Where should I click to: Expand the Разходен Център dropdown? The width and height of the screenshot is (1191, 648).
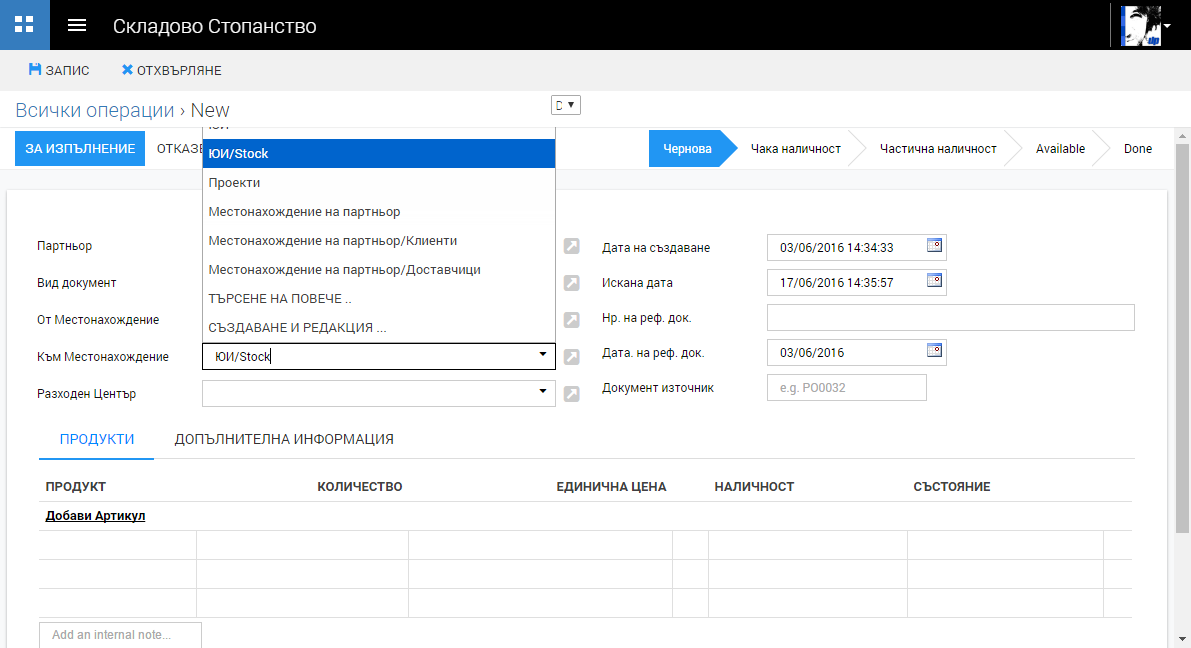(543, 392)
